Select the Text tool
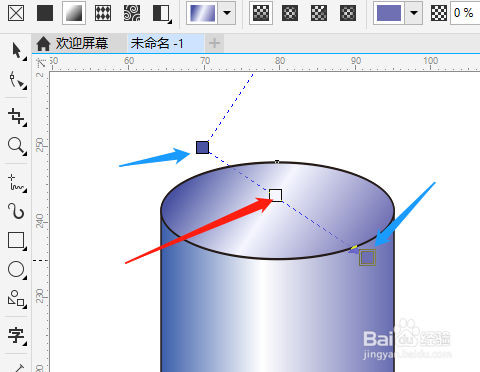 pos(17,335)
